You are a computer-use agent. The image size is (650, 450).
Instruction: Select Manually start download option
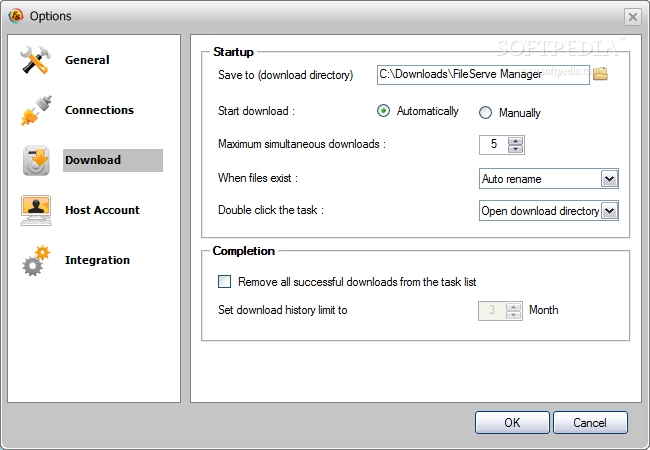click(x=485, y=113)
